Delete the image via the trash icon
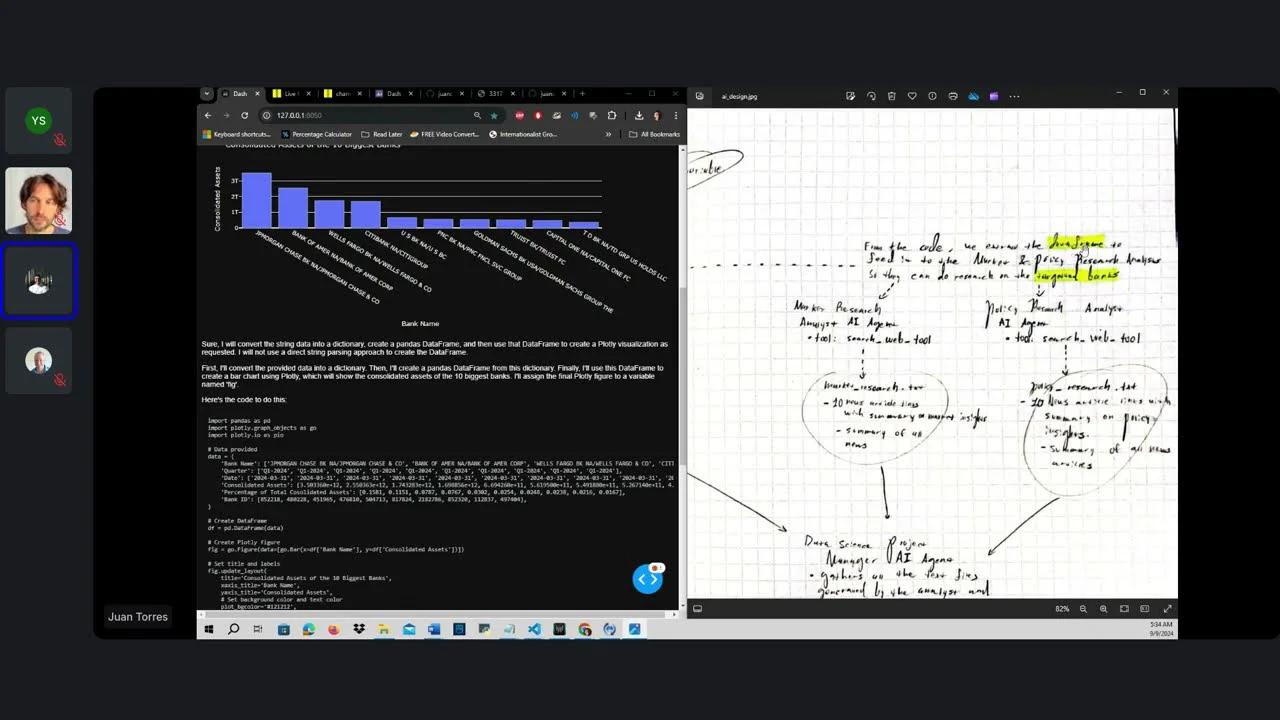Image resolution: width=1280 pixels, height=720 pixels. (891, 95)
